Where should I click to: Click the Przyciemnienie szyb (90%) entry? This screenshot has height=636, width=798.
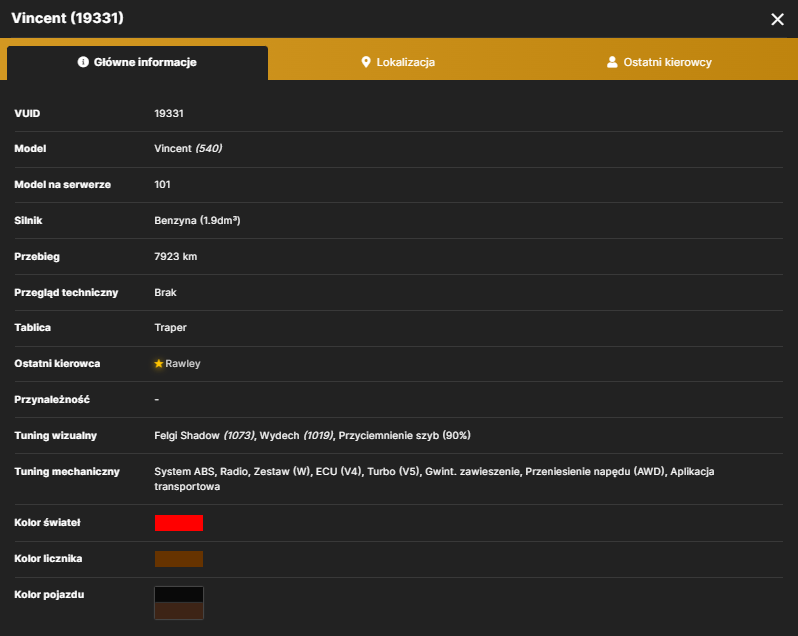click(x=405, y=436)
